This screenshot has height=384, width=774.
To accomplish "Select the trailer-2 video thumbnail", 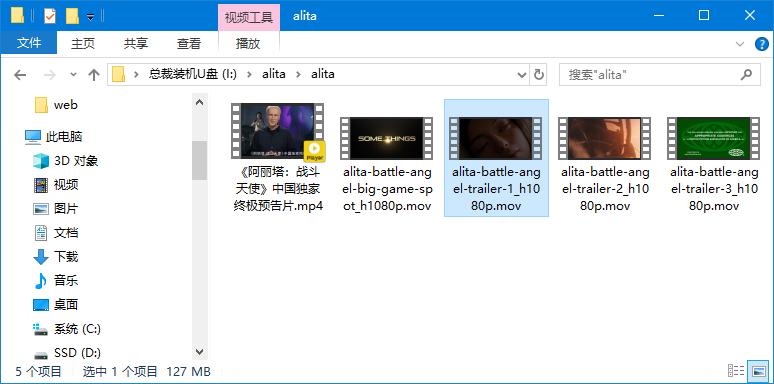I will click(x=605, y=138).
